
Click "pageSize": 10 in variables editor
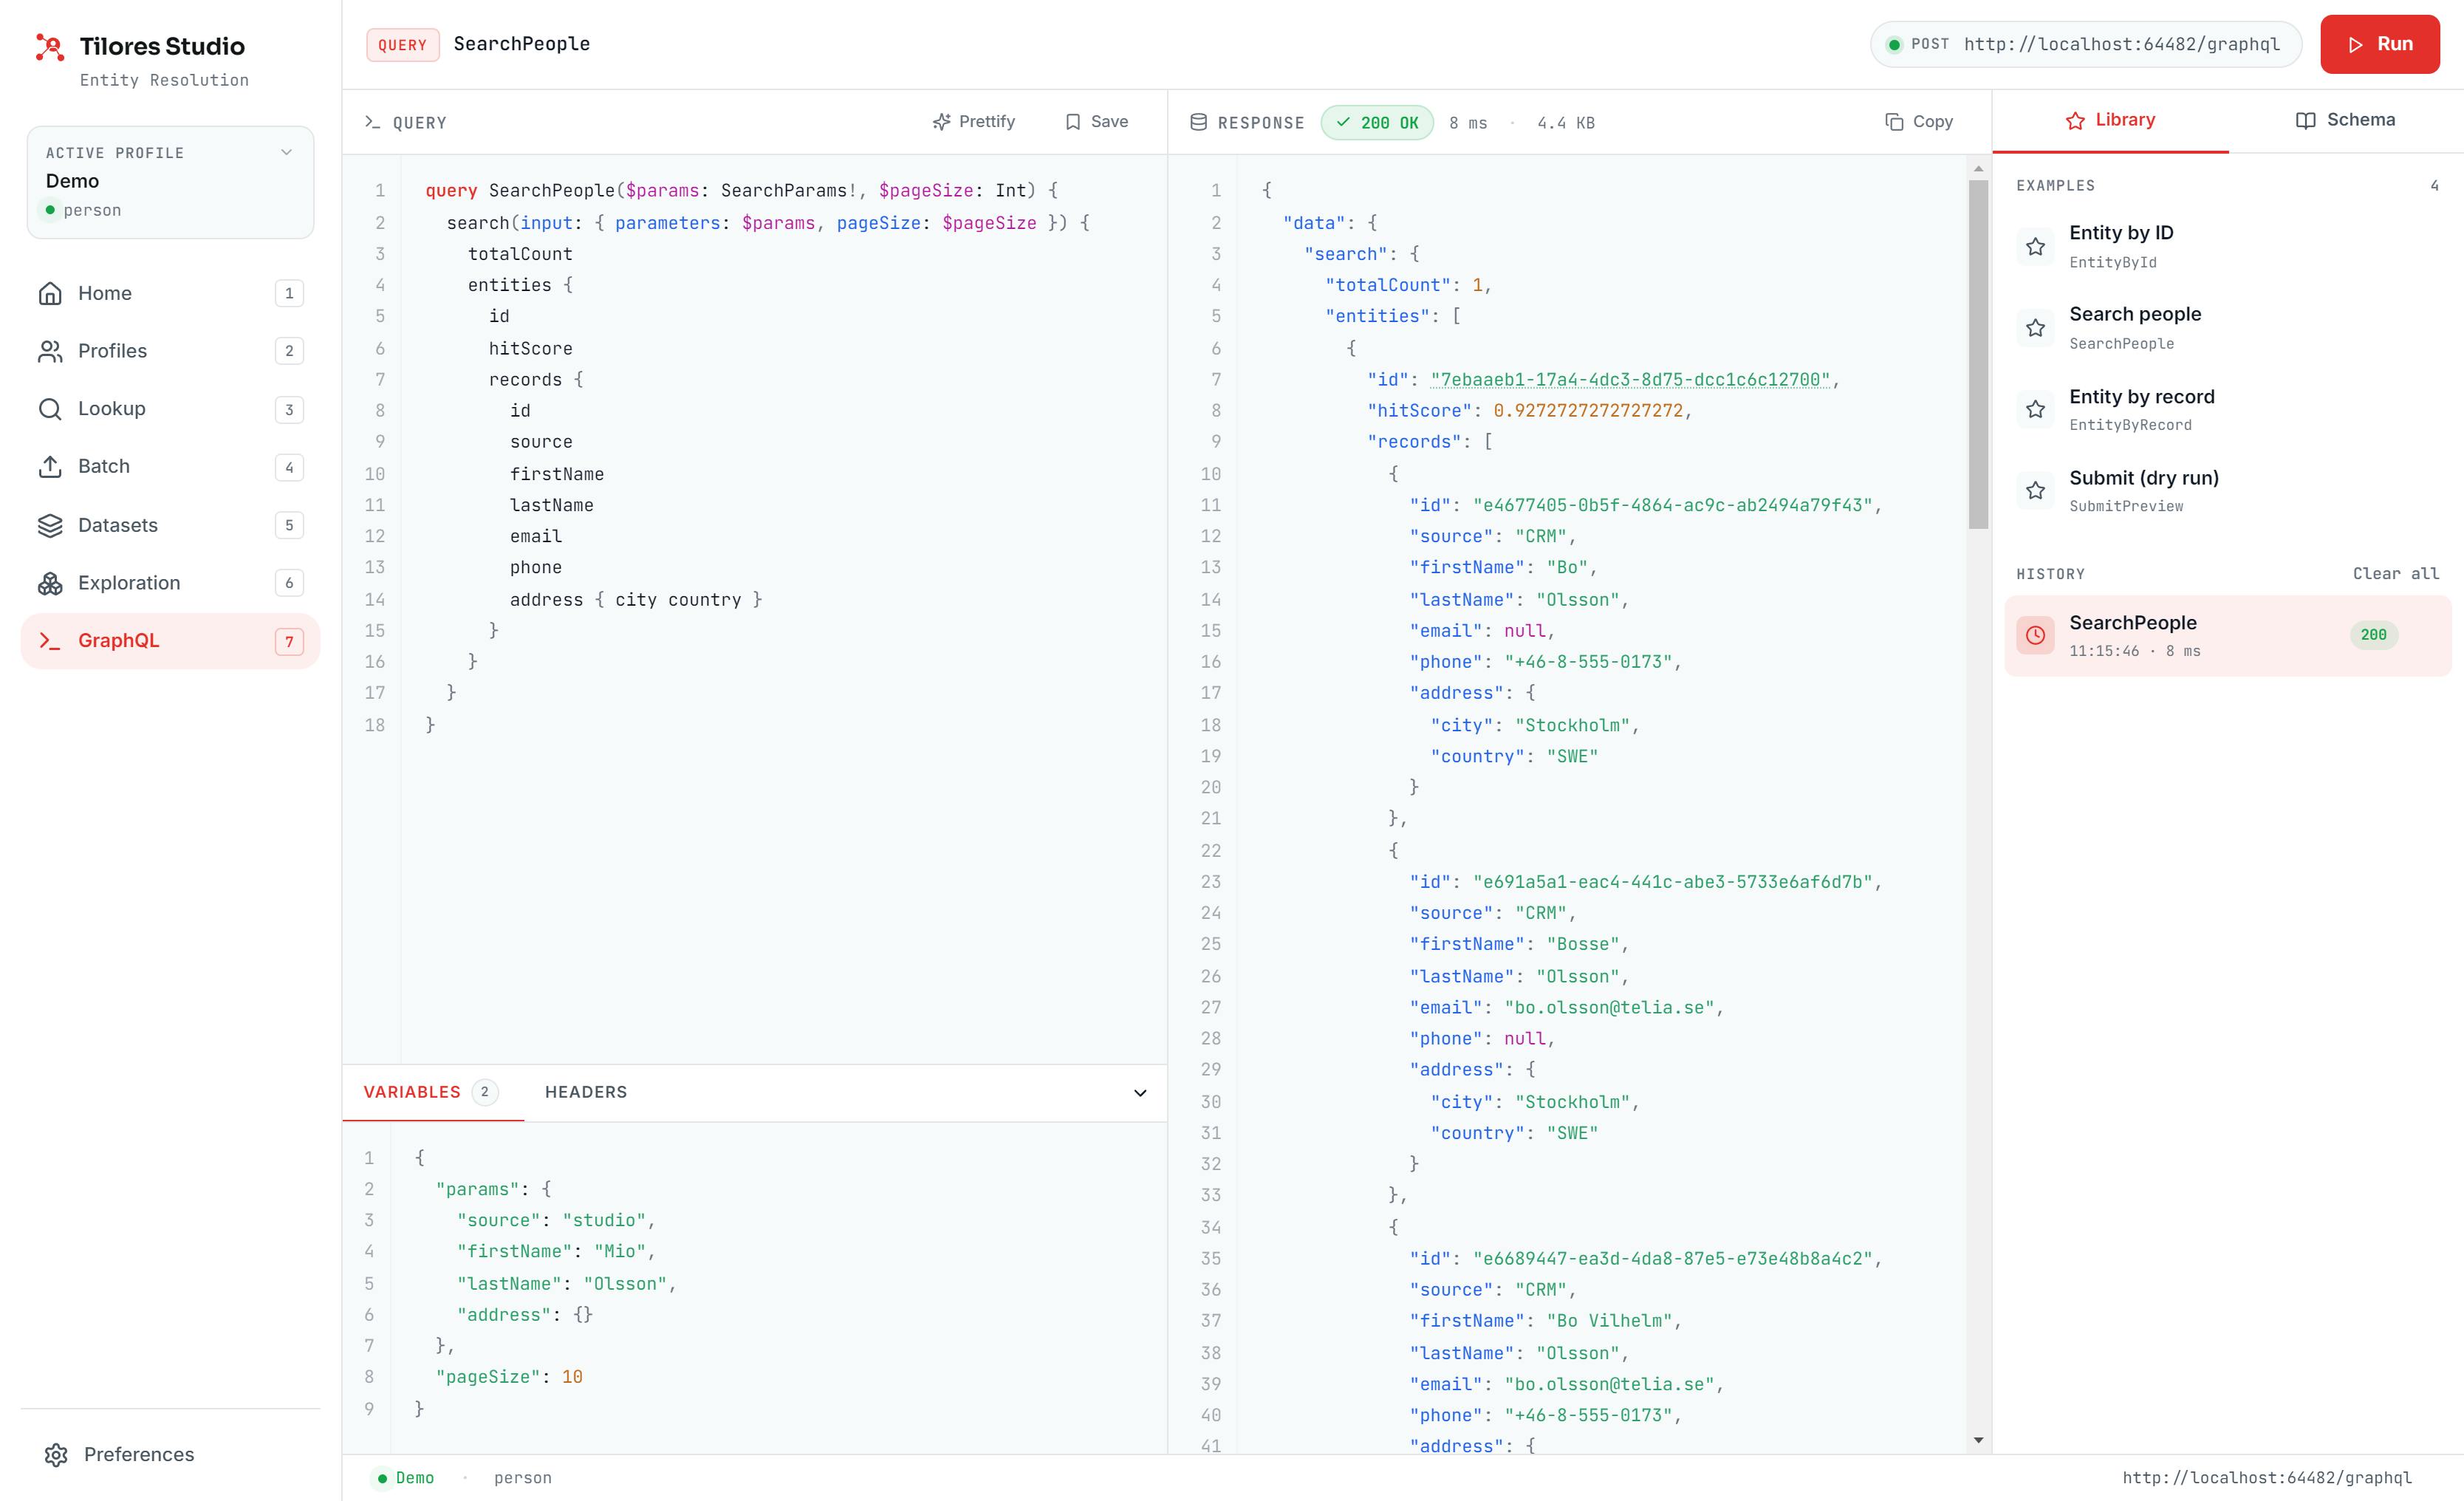(509, 1377)
